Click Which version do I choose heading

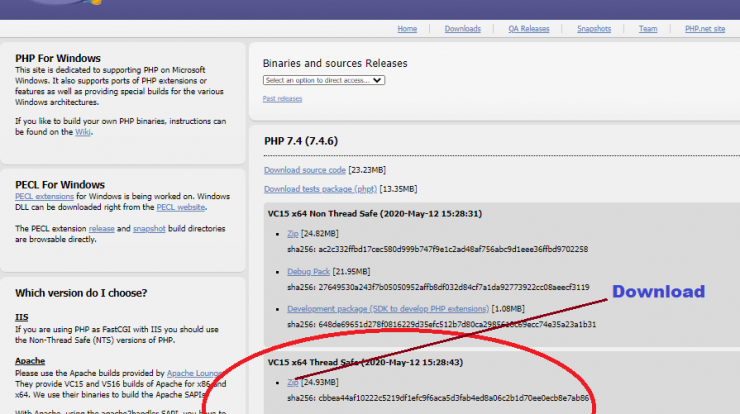(81, 293)
